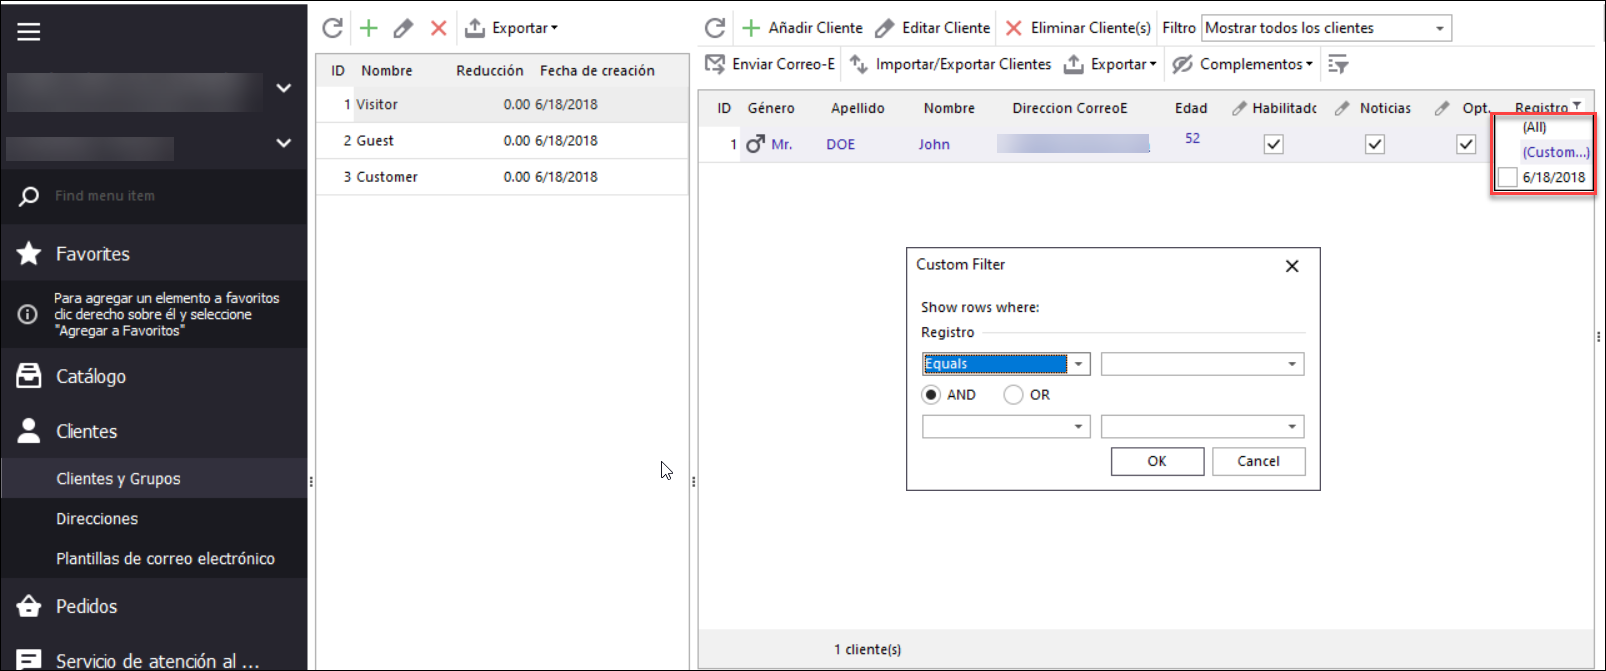This screenshot has height=671, width=1606.
Task: Edit the selected group with the pencil icon
Action: point(403,28)
